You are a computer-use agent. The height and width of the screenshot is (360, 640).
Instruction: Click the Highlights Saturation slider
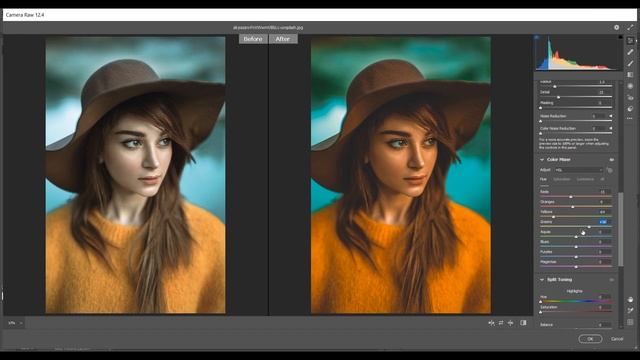(576, 311)
